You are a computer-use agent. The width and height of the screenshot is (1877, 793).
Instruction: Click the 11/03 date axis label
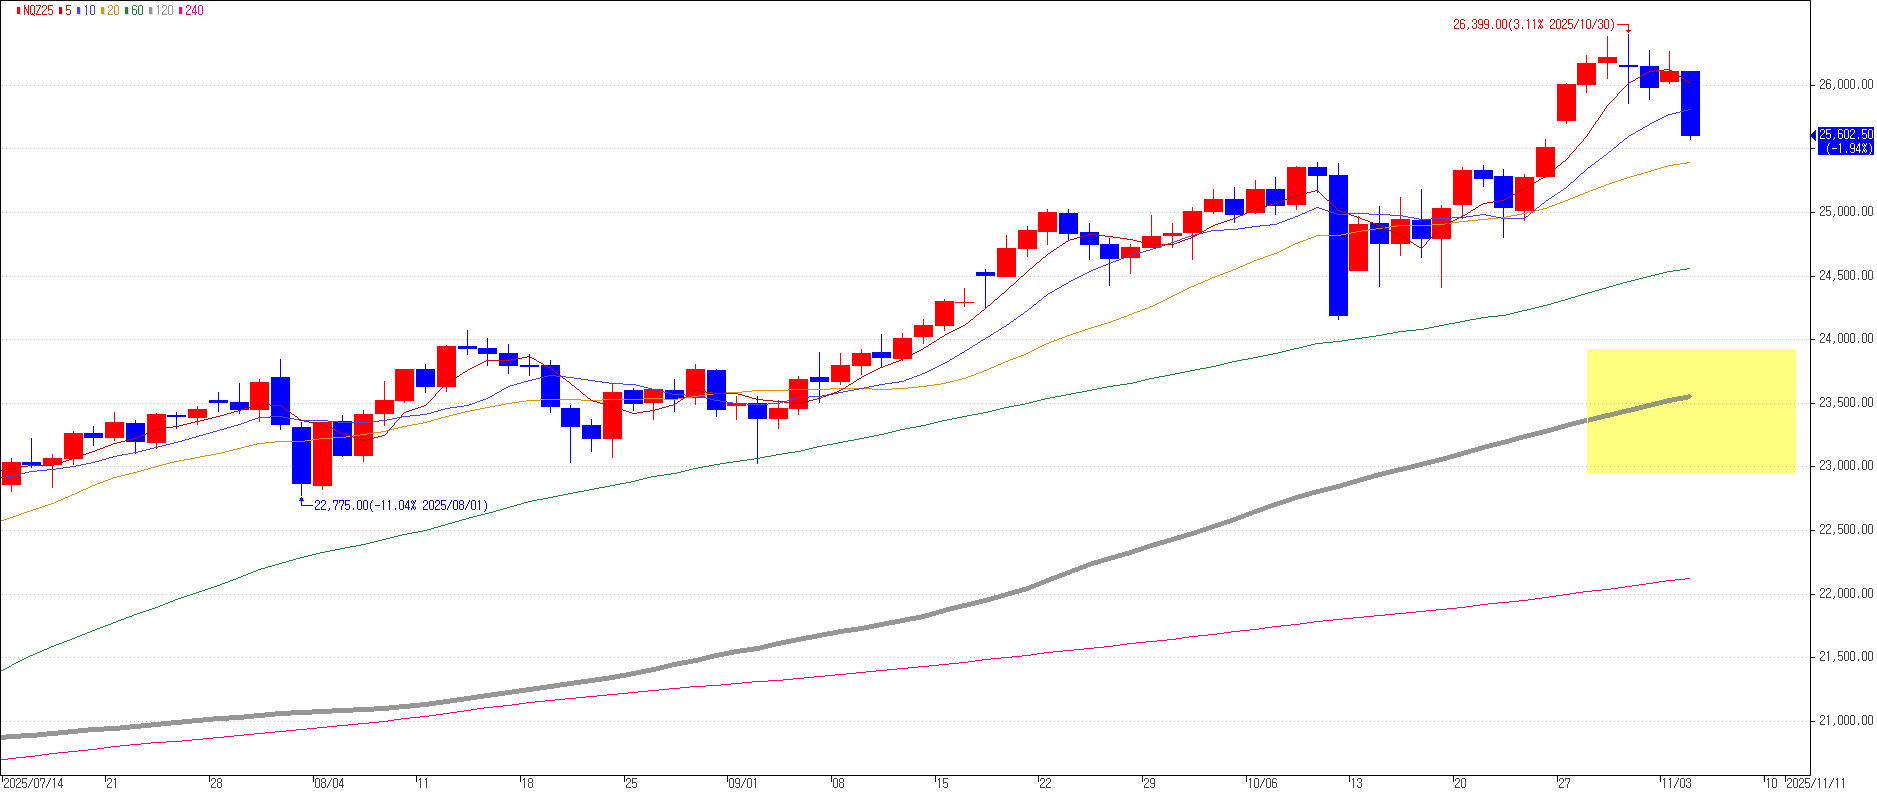coord(1676,784)
